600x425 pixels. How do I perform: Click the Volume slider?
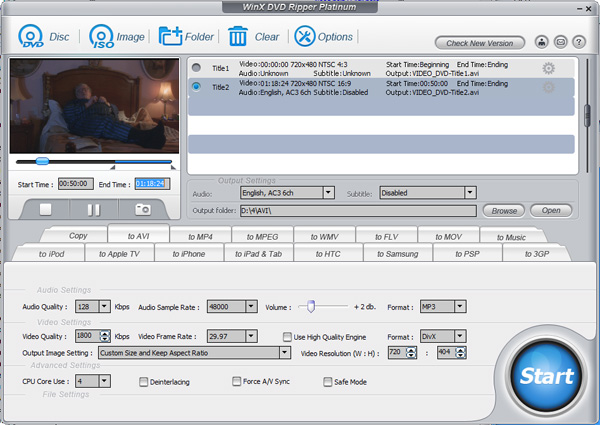pos(313,306)
